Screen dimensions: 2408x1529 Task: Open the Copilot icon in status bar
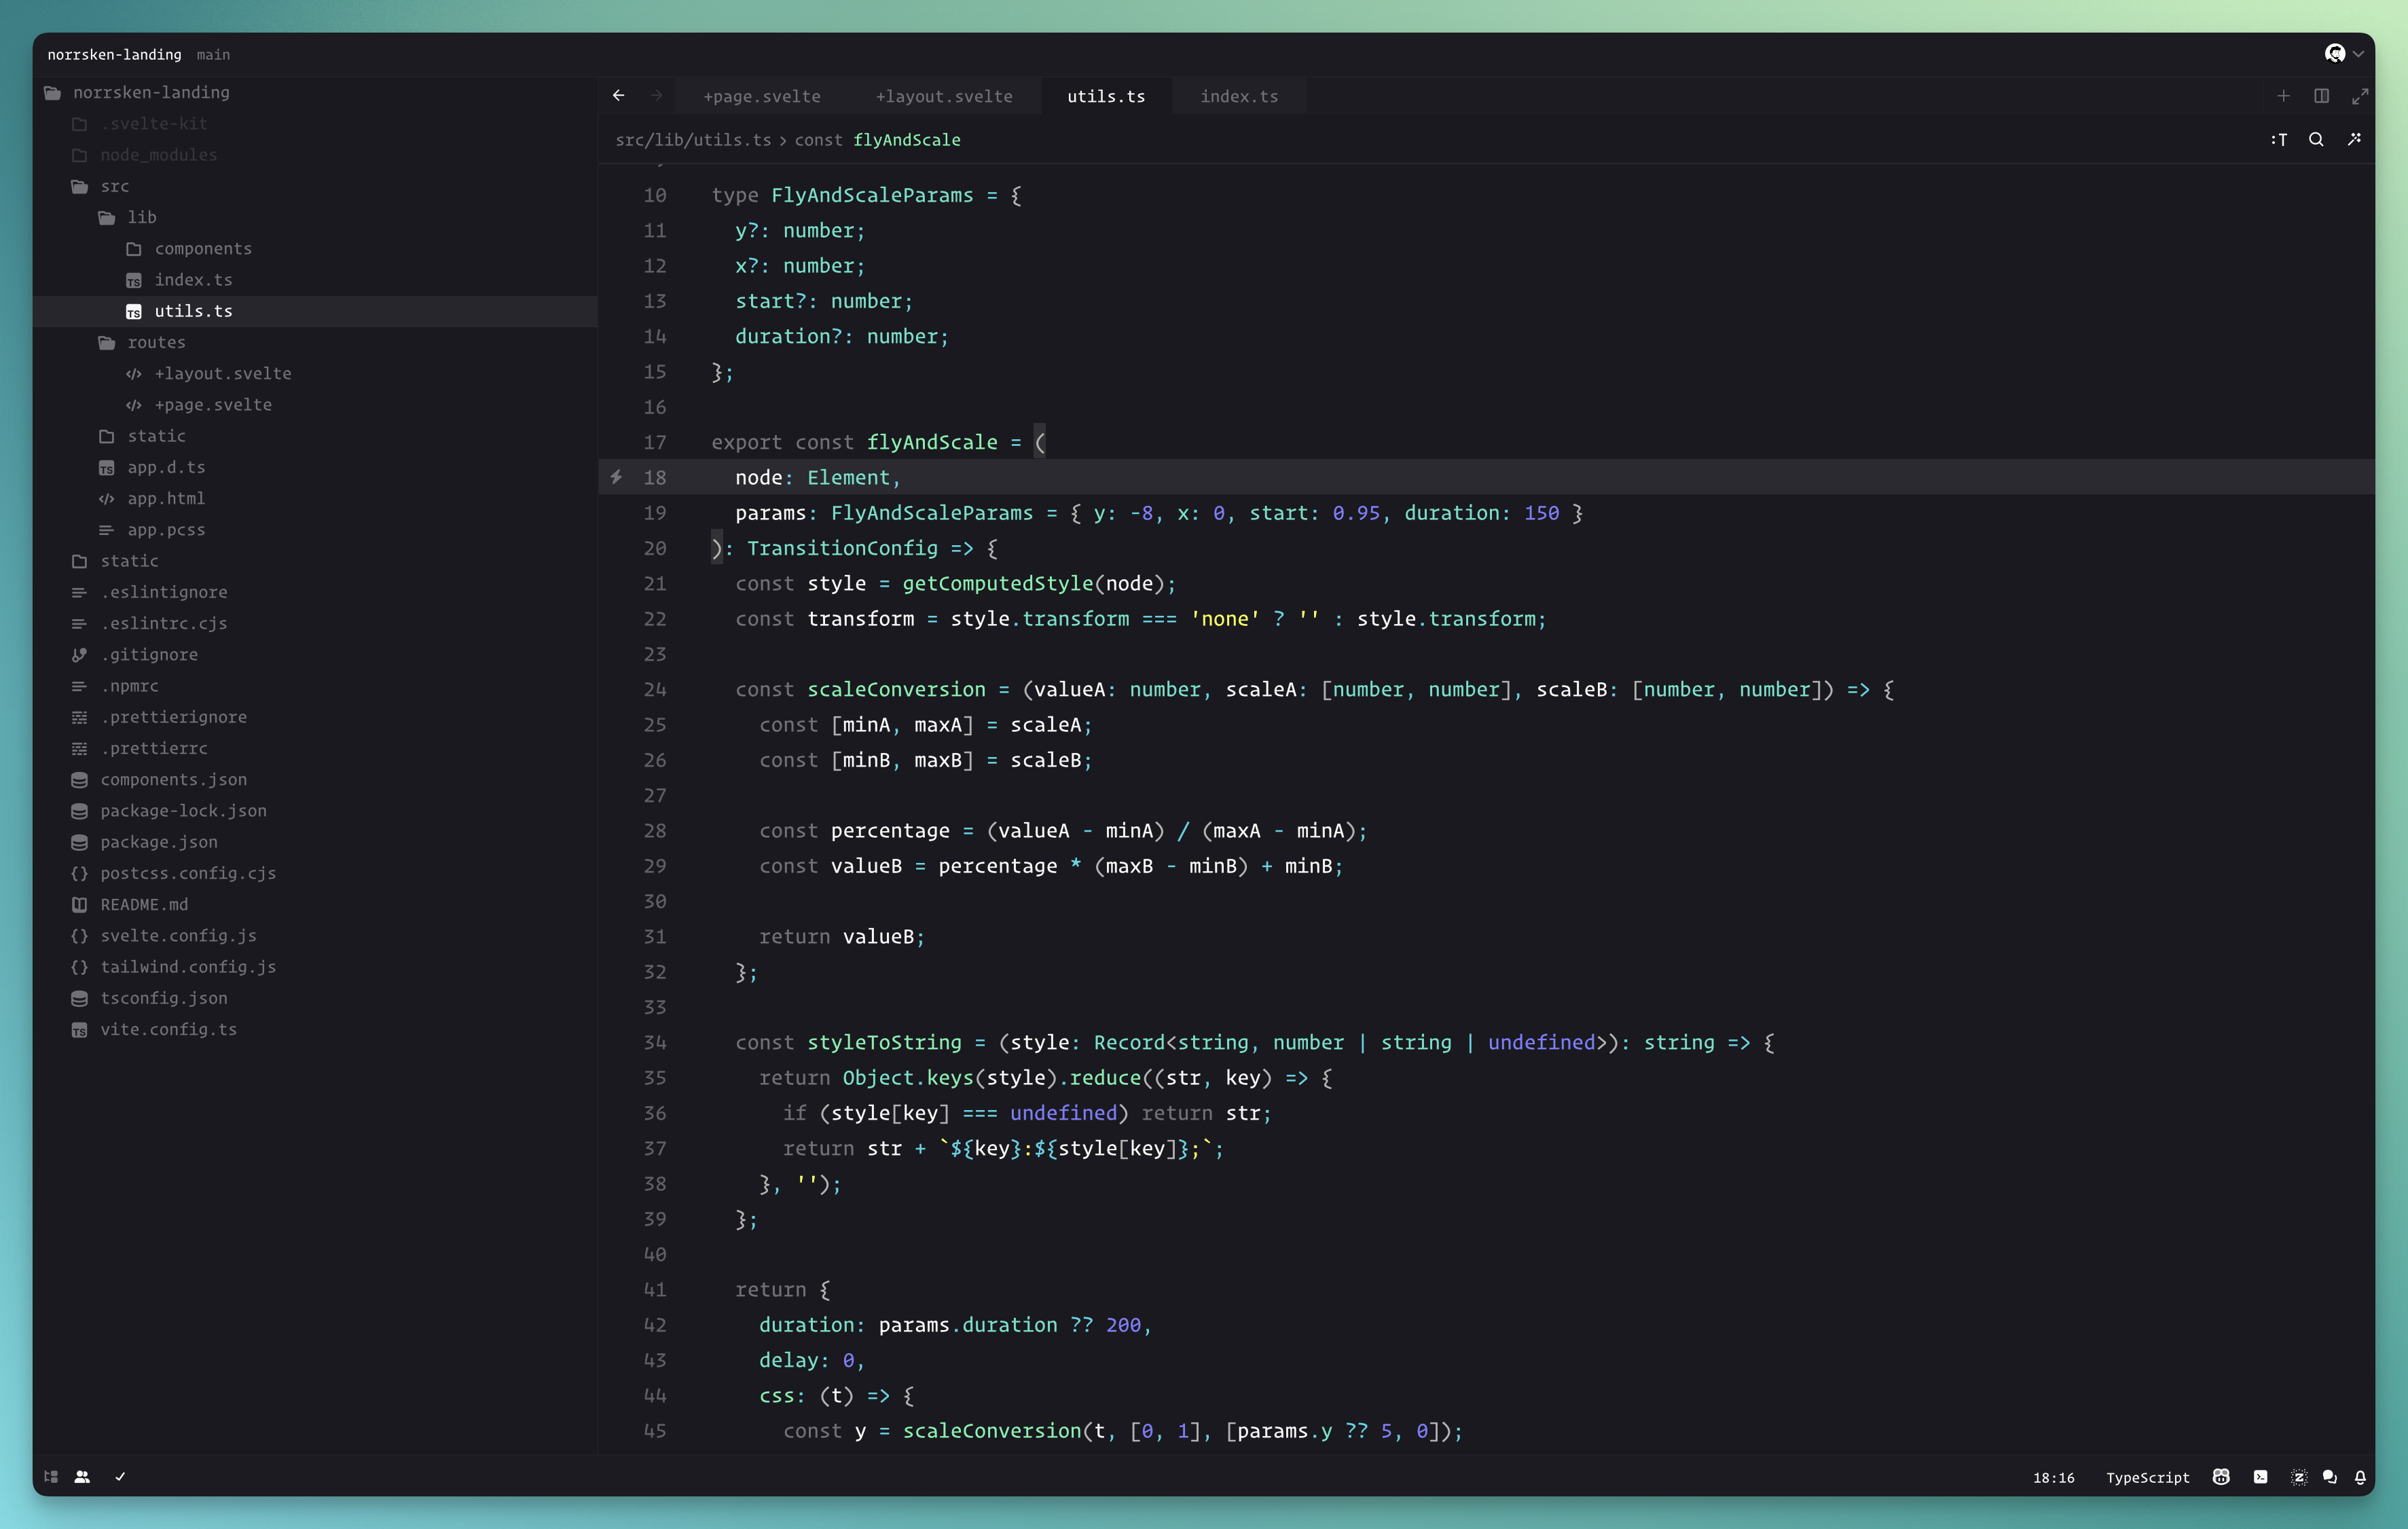[2221, 1477]
